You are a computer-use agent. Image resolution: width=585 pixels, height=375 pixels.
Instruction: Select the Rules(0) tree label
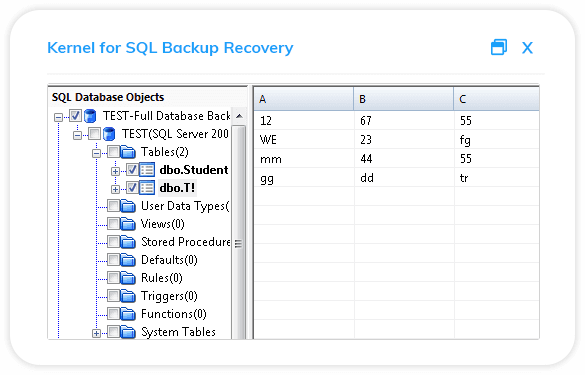162,278
